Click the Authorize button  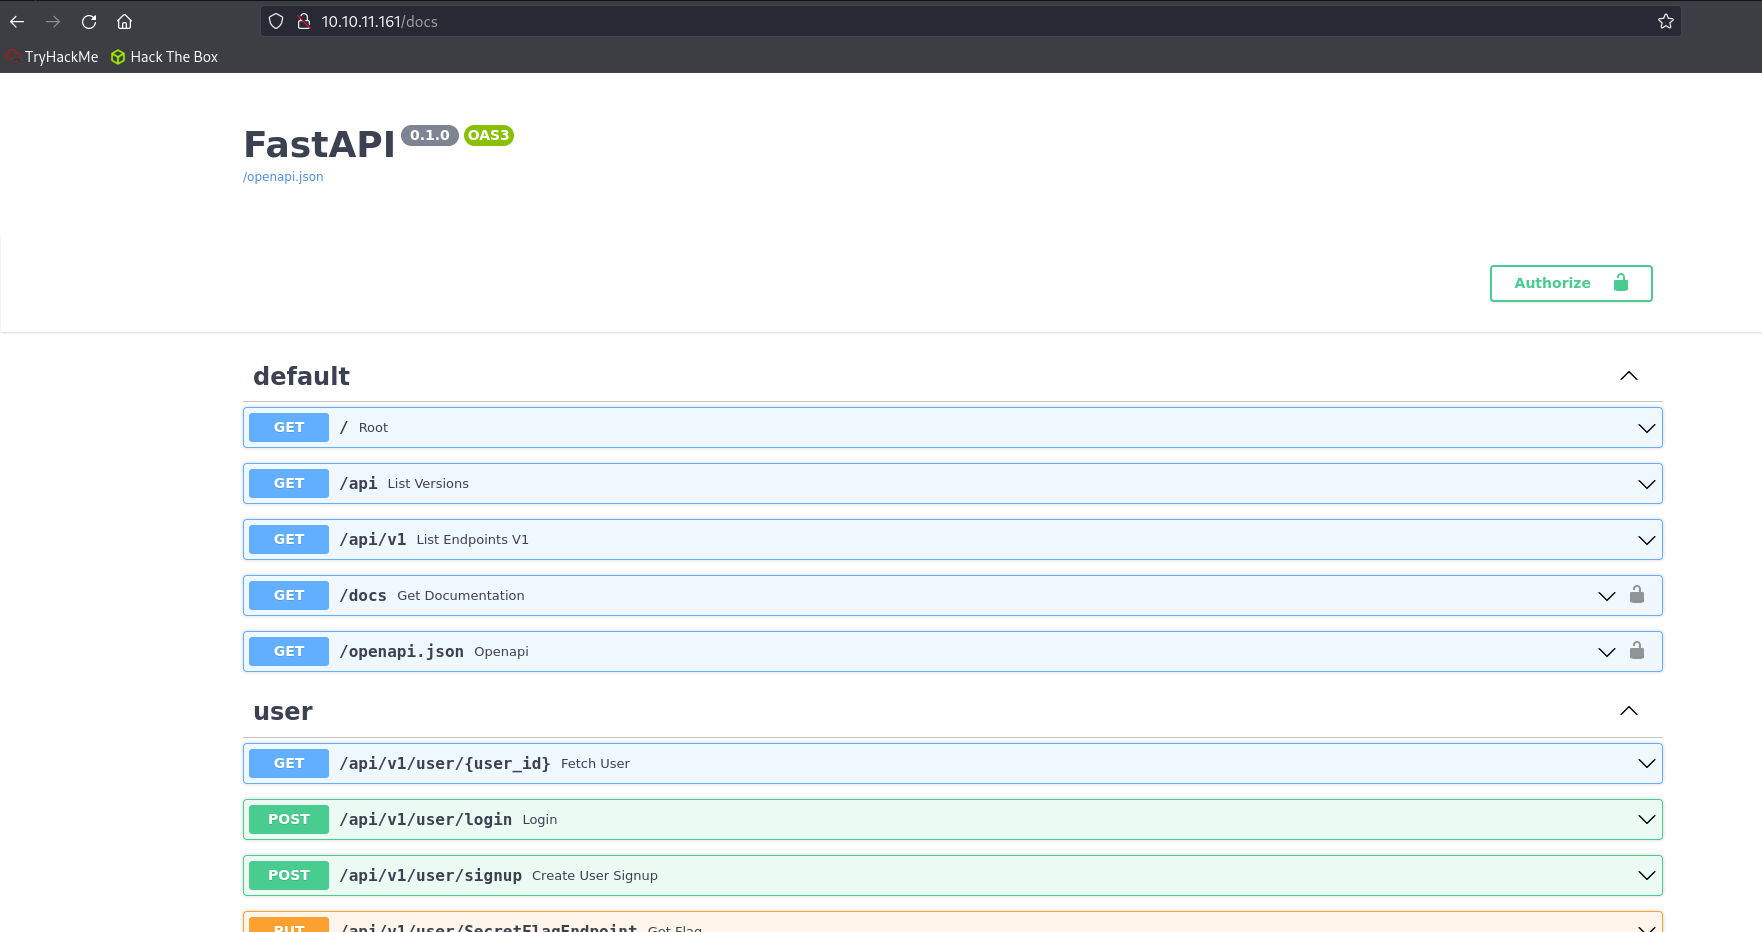pos(1571,283)
